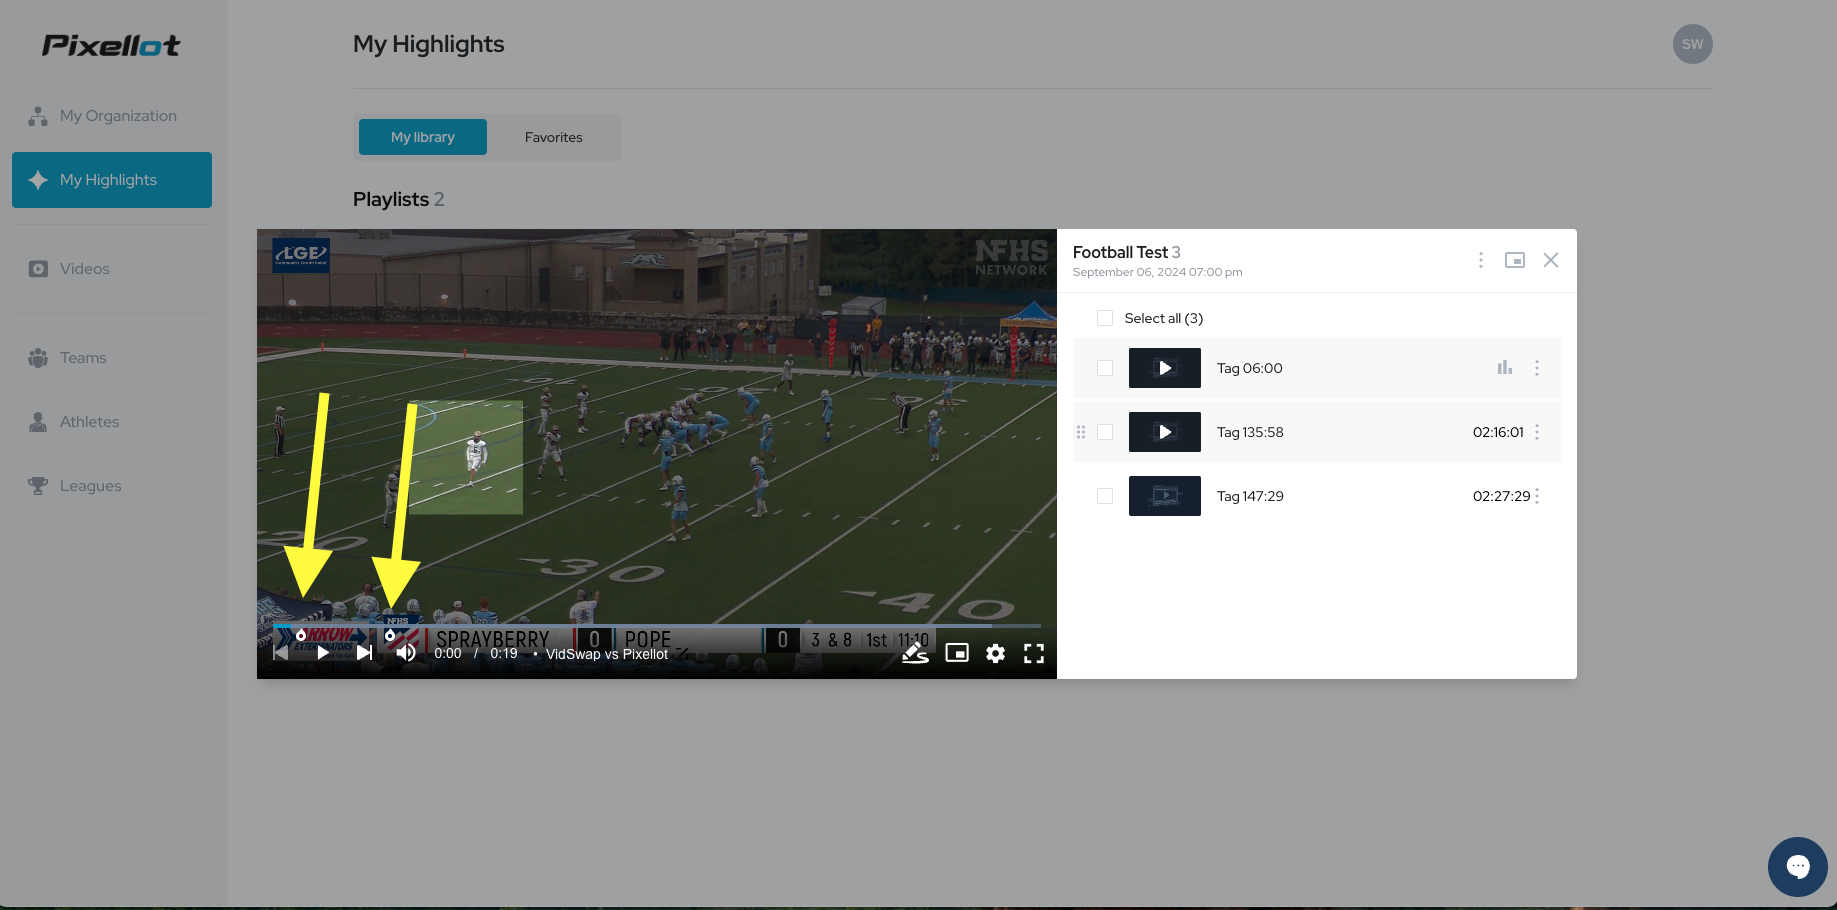The height and width of the screenshot is (910, 1837).
Task: Open more options for Tag 147:29
Action: point(1537,496)
